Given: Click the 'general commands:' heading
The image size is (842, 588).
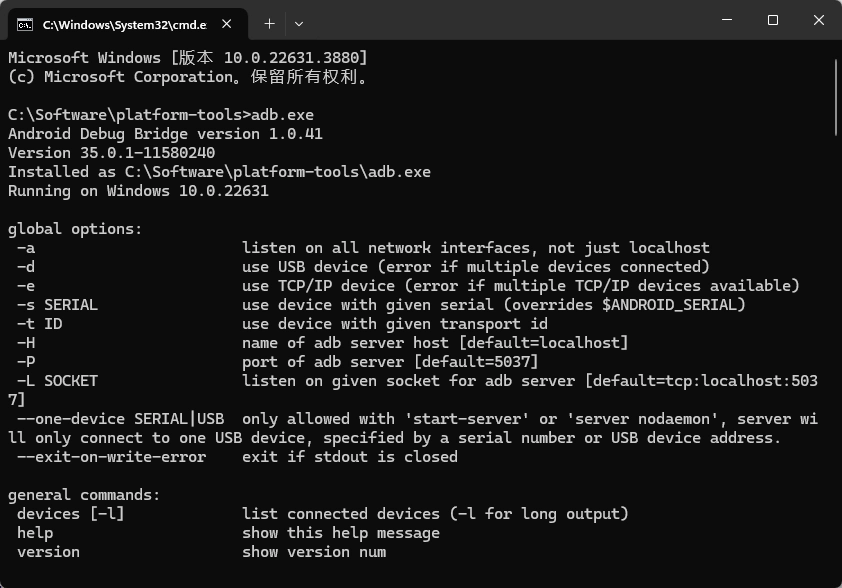Looking at the screenshot, I should 84,495.
